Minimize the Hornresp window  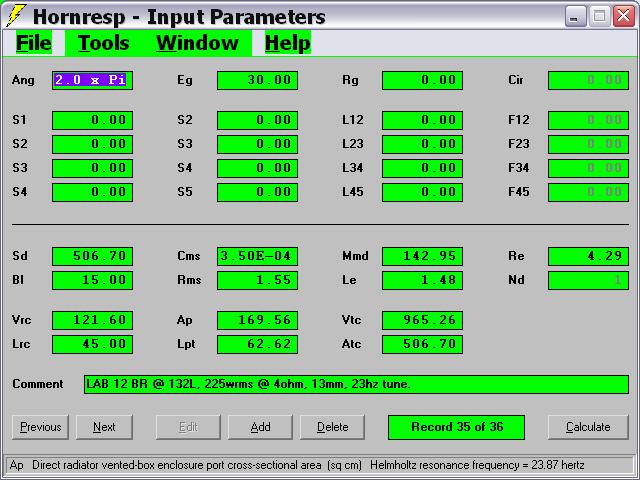coord(575,17)
